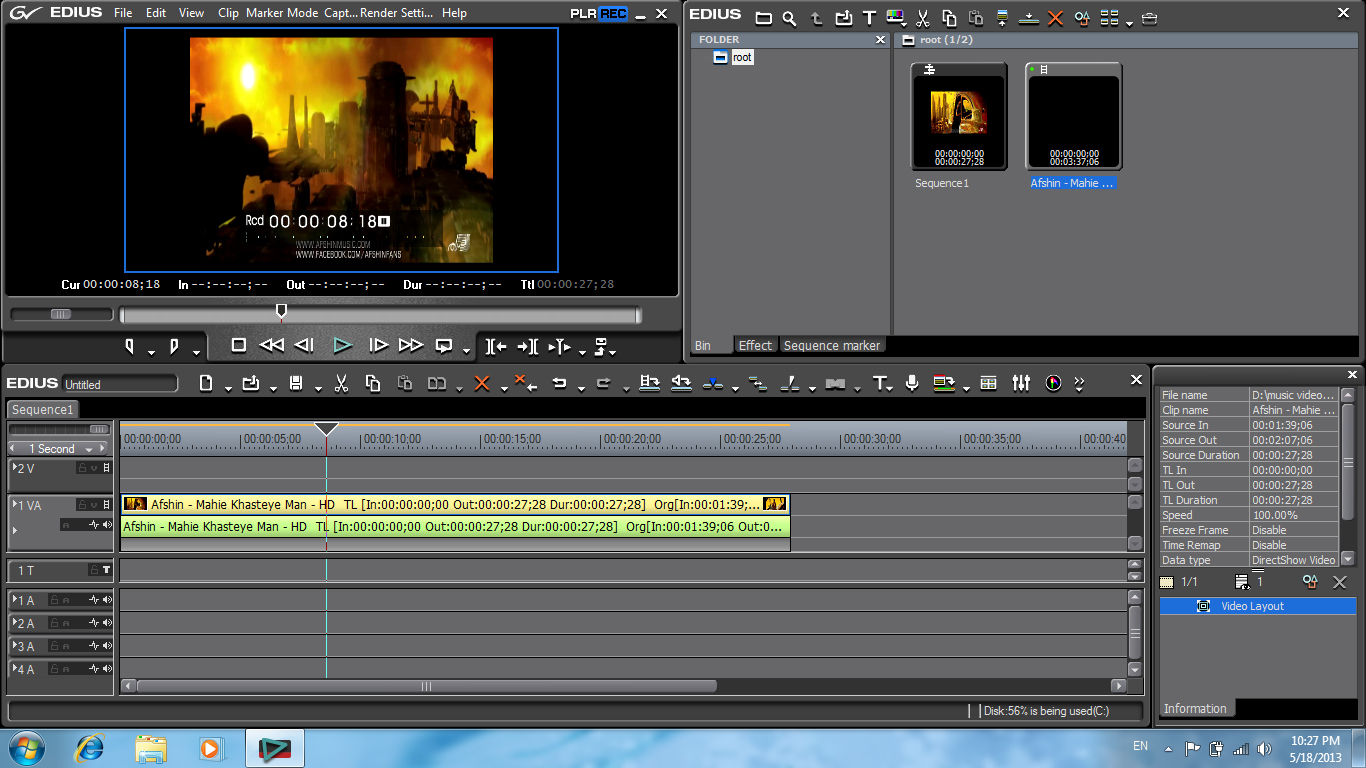Screen dimensions: 1366x768
Task: Open the File menu
Action: click(123, 13)
